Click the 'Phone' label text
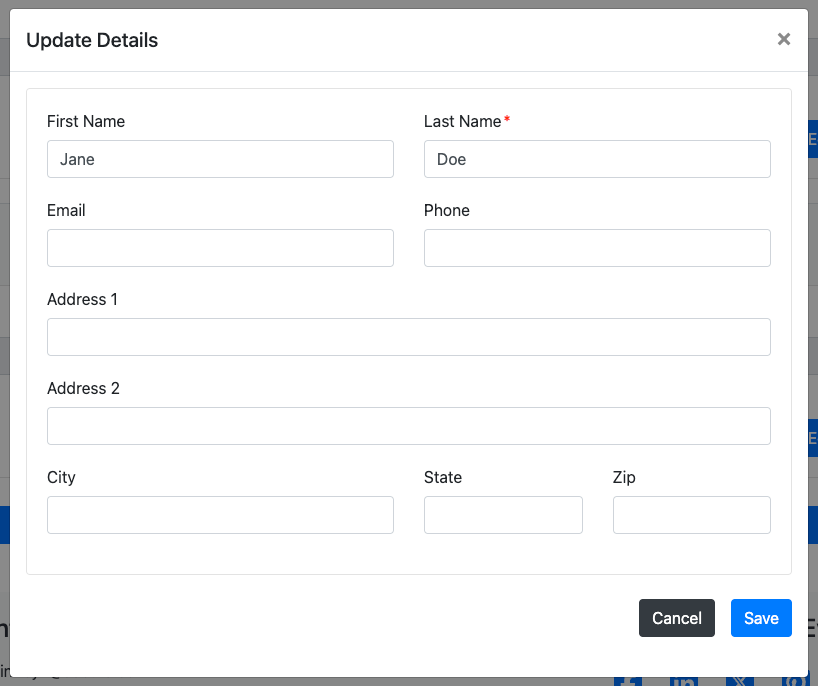This screenshot has height=686, width=818. [x=447, y=210]
